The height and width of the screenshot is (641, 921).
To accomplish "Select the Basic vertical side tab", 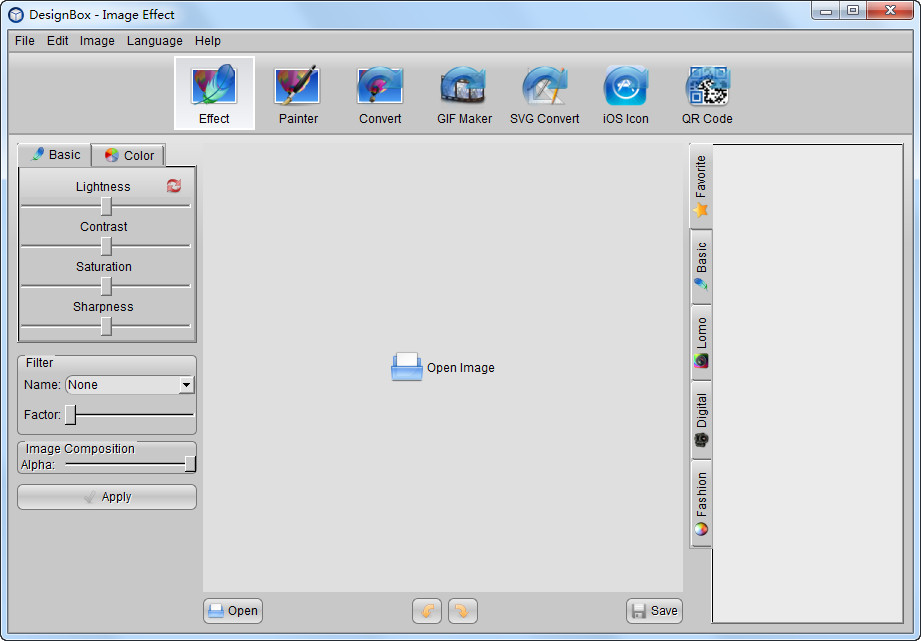I will (701, 266).
